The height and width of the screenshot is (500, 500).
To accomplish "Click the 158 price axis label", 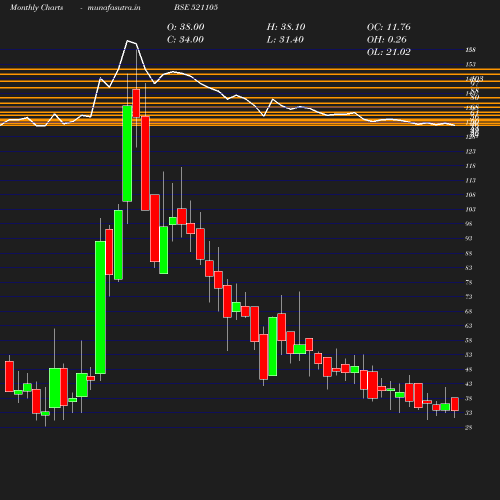I will point(470,50).
